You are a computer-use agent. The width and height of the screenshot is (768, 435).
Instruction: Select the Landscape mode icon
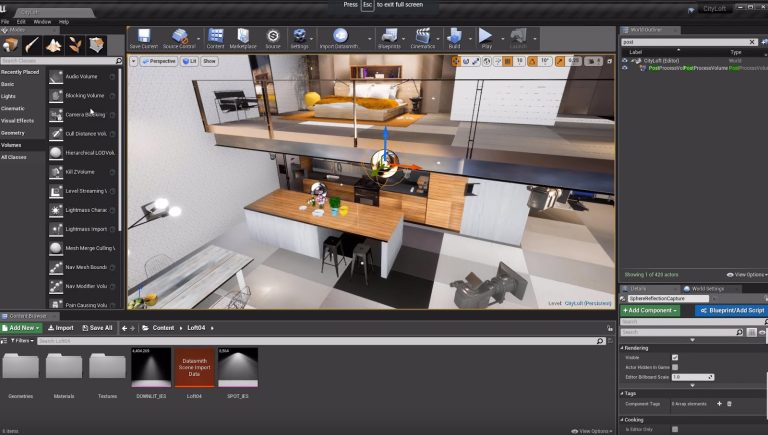53,45
